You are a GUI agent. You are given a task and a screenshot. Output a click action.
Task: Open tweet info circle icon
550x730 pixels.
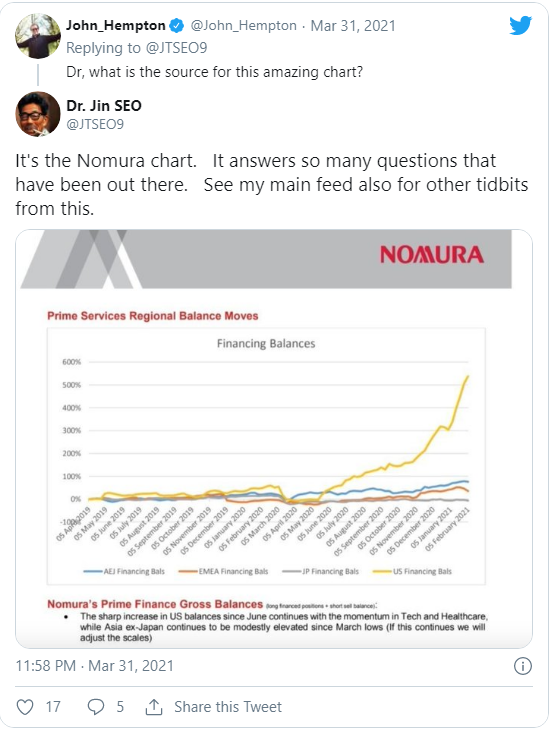coord(523,666)
